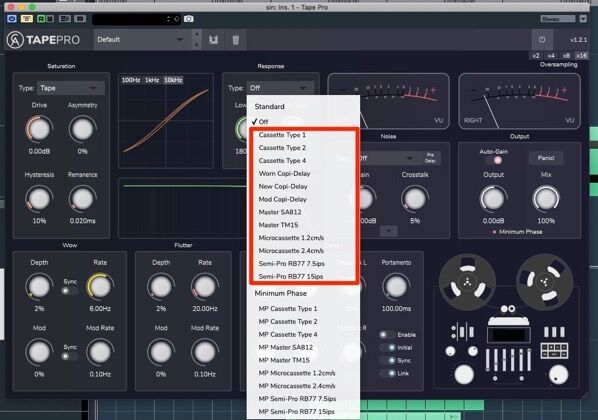Click the Panic! button

546,158
